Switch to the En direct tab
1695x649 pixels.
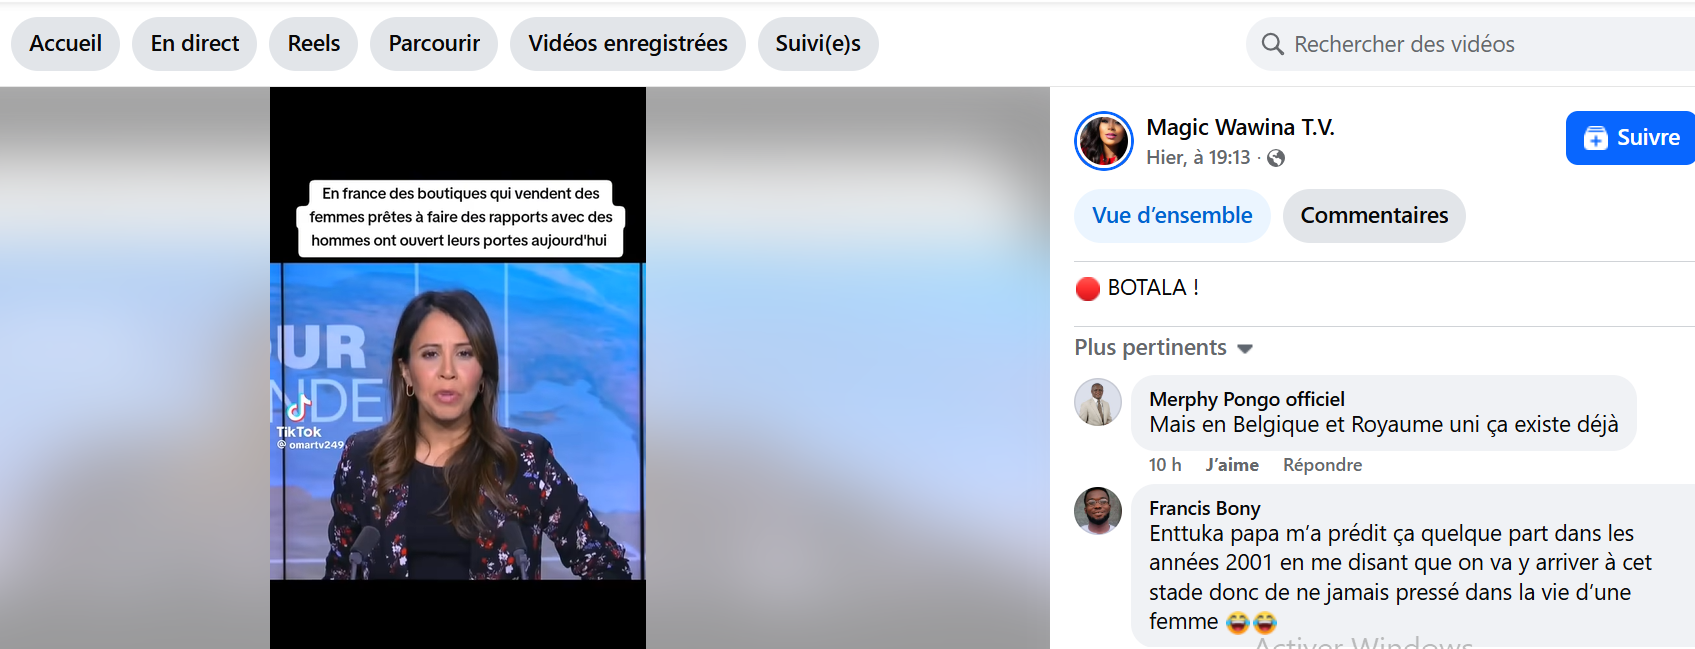click(194, 44)
